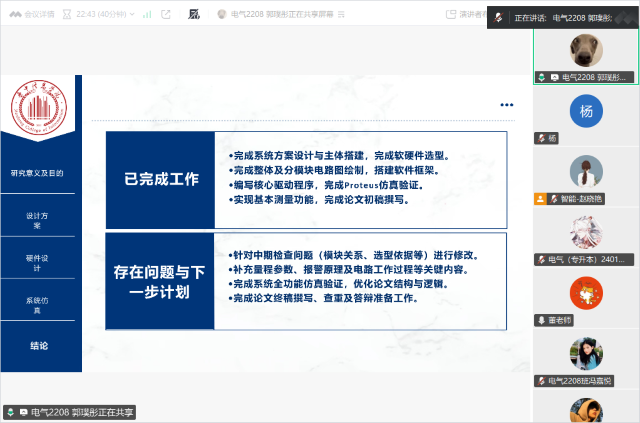Click the three dots on the slide
Viewport: 640px width, 423px height.
pyautogui.click(x=506, y=104)
